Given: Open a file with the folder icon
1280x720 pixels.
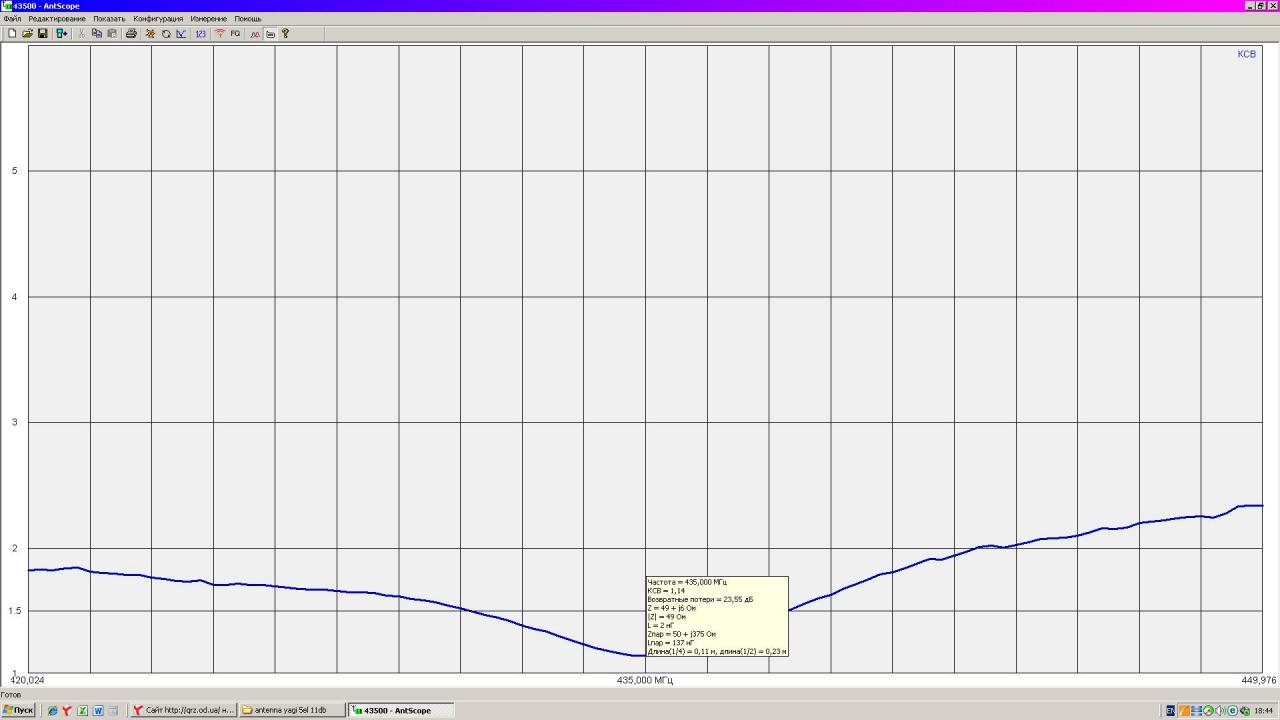Looking at the screenshot, I should point(27,33).
